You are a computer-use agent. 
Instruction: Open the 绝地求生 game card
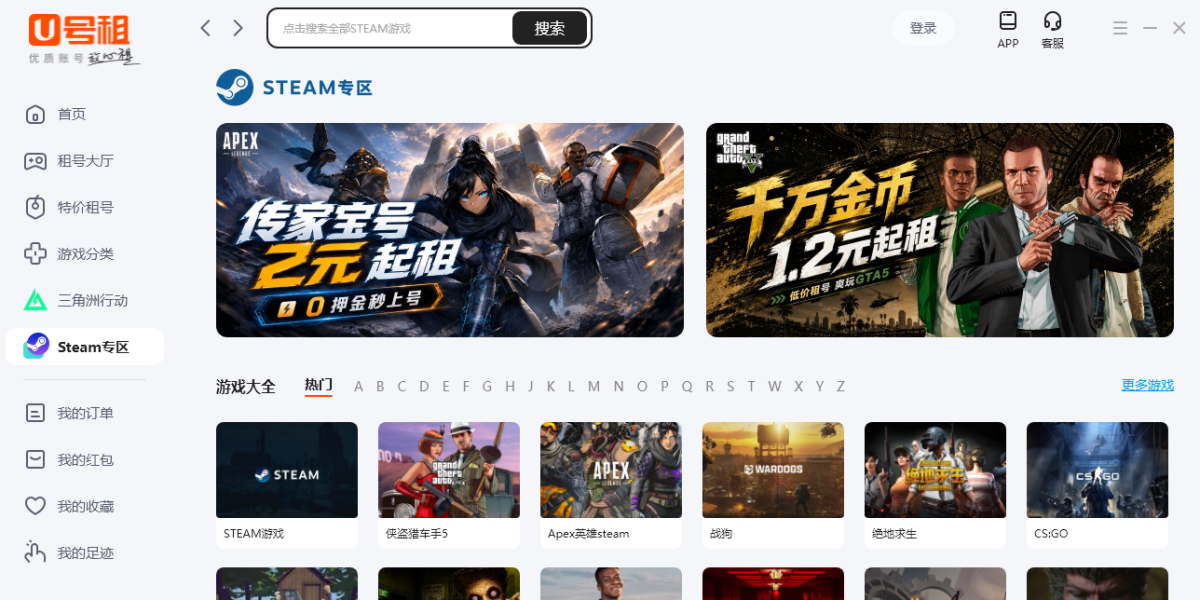pos(935,485)
